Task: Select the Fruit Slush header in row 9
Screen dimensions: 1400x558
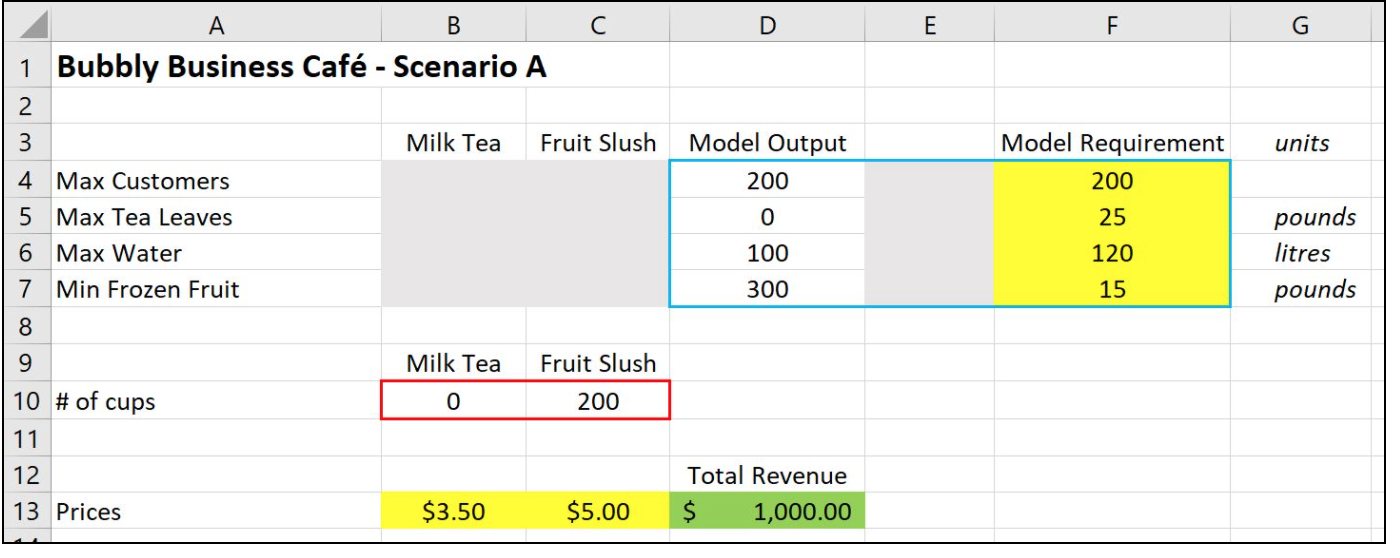Action: pyautogui.click(x=598, y=364)
